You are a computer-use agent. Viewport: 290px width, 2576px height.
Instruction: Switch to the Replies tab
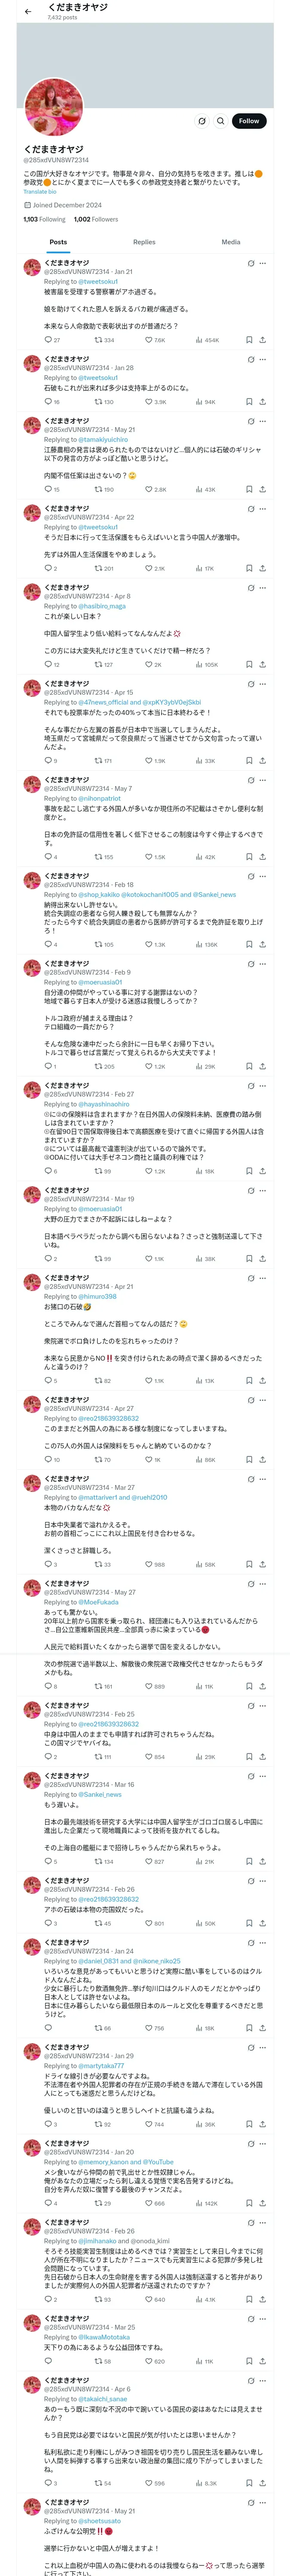pyautogui.click(x=144, y=242)
